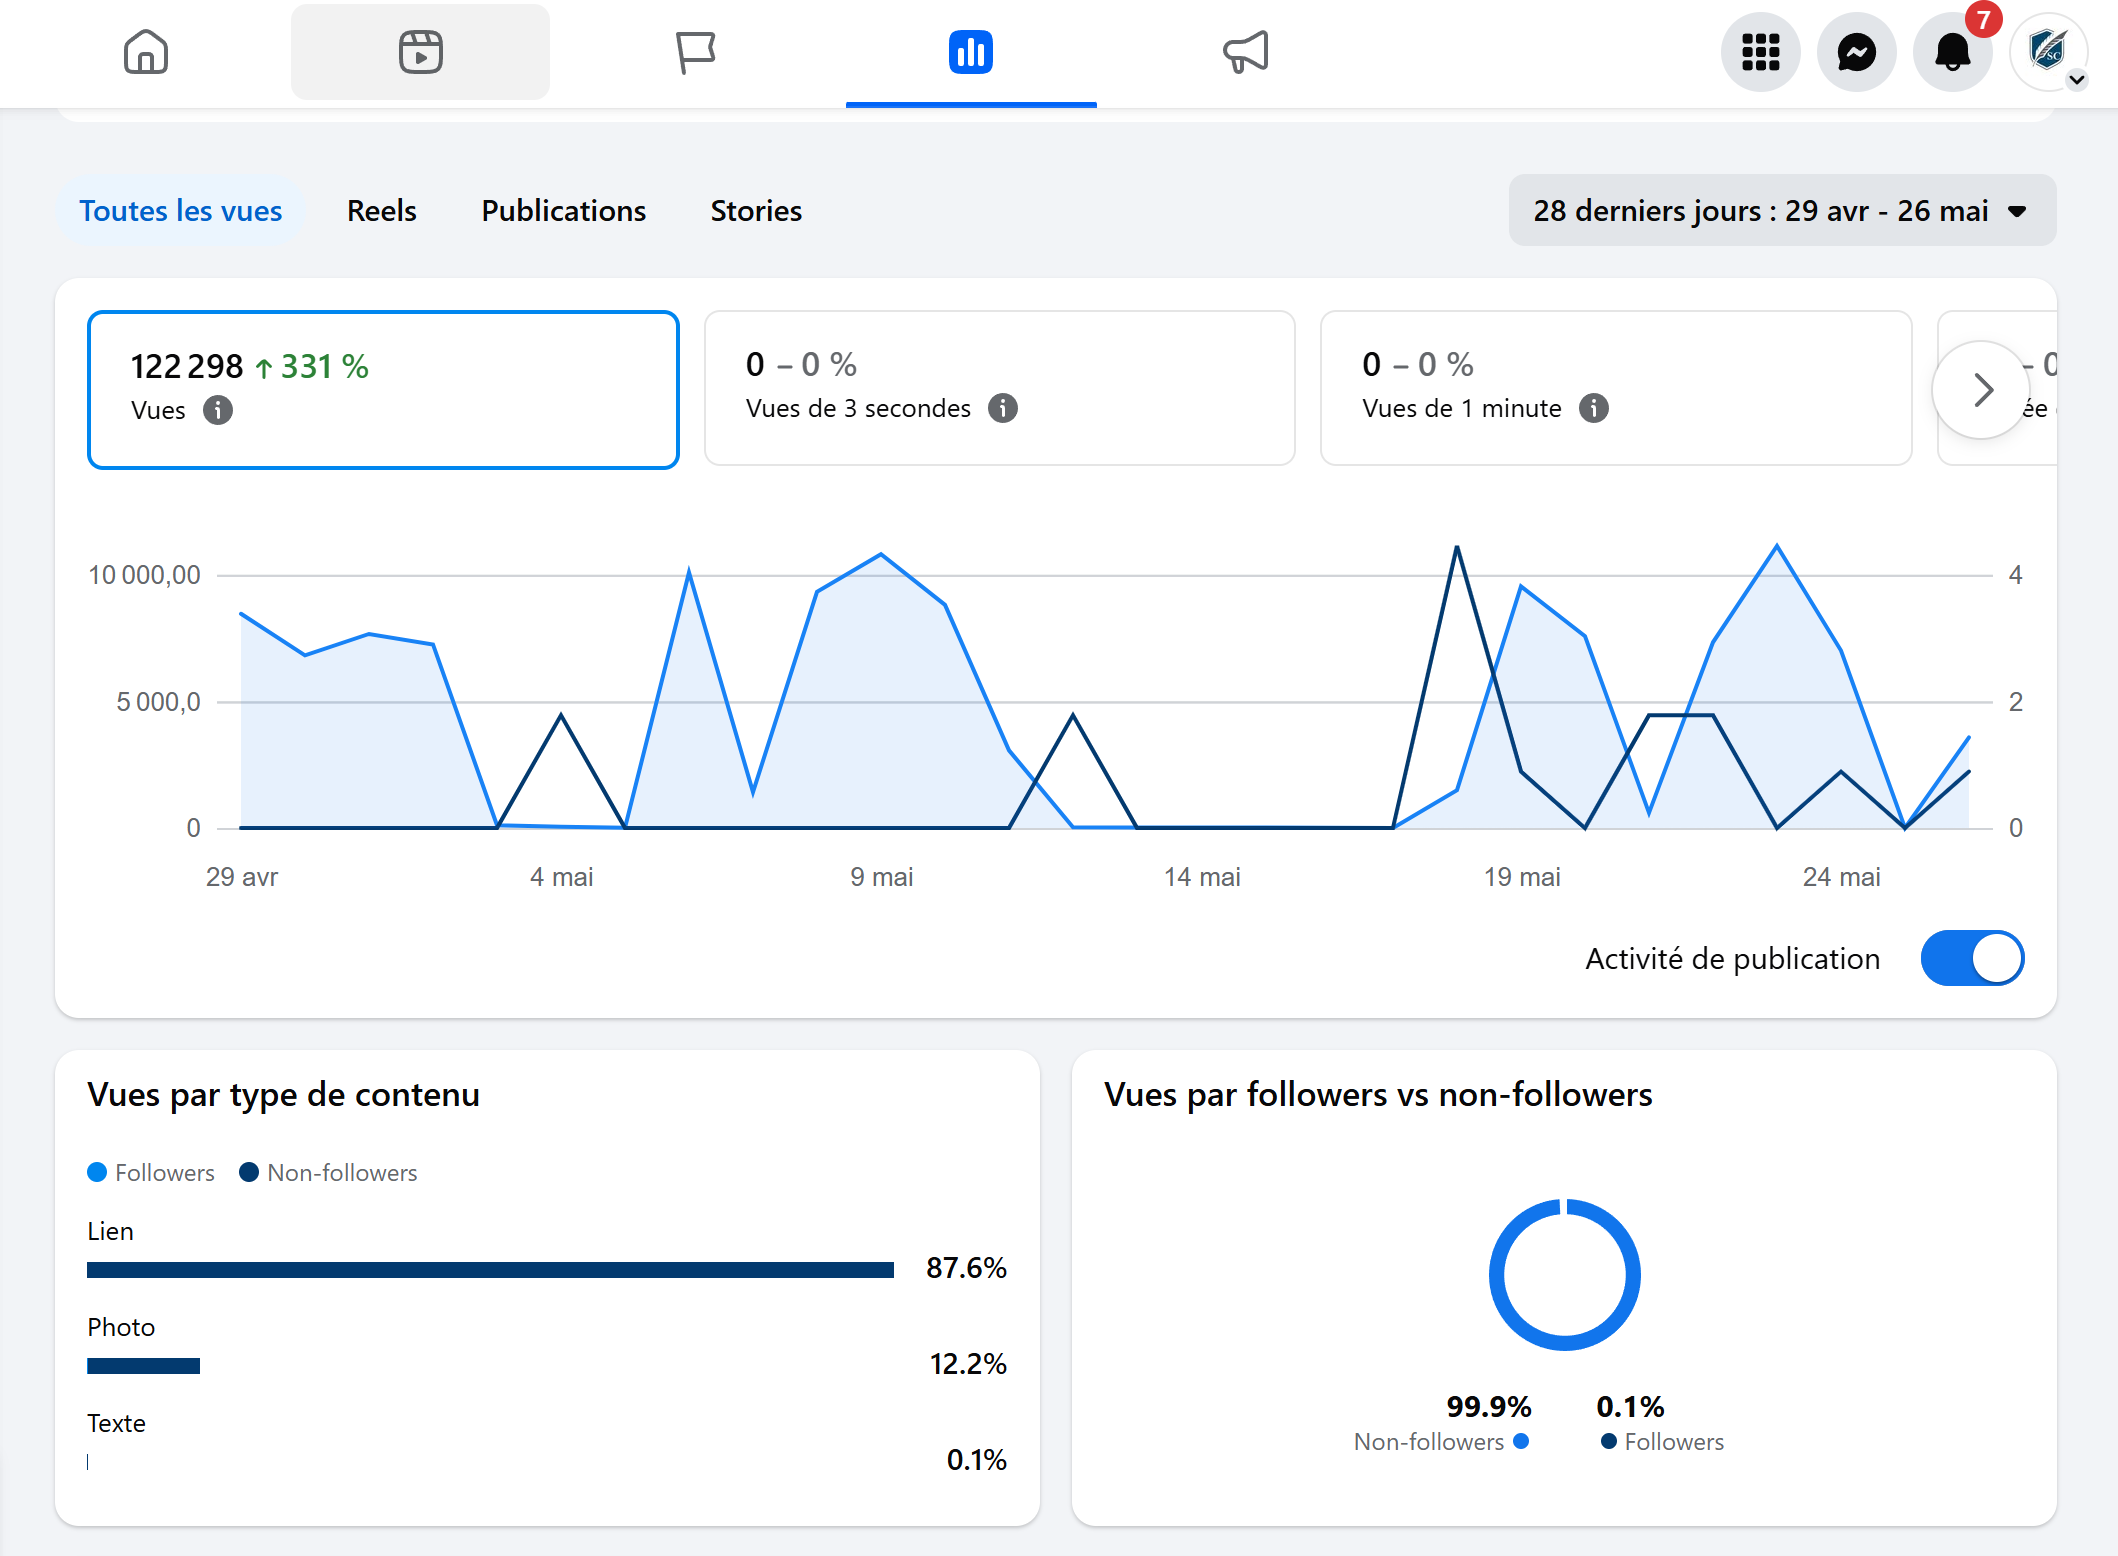Open notifications bell with 7 badge
This screenshot has height=1556, width=2118.
[x=1952, y=52]
